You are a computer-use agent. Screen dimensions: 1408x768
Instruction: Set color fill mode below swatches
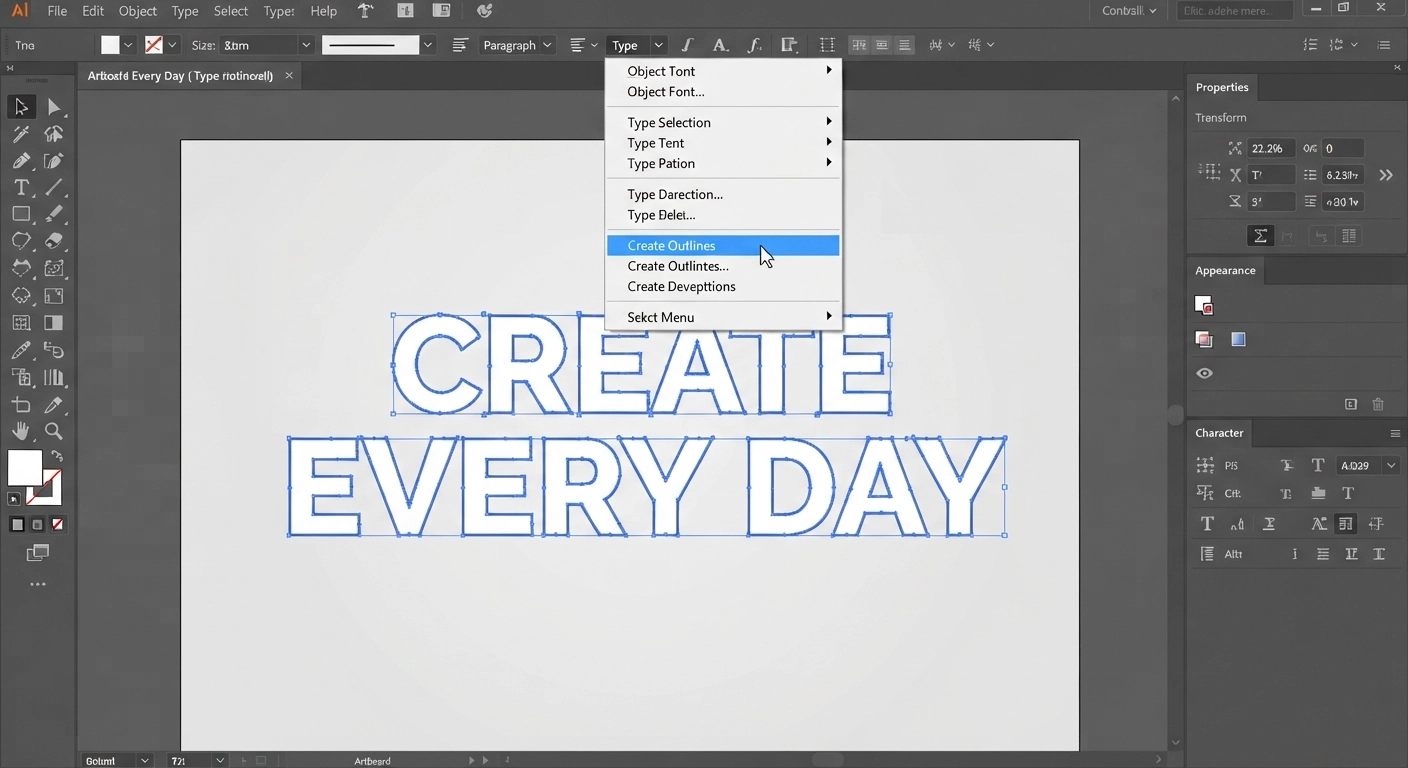[x=17, y=524]
